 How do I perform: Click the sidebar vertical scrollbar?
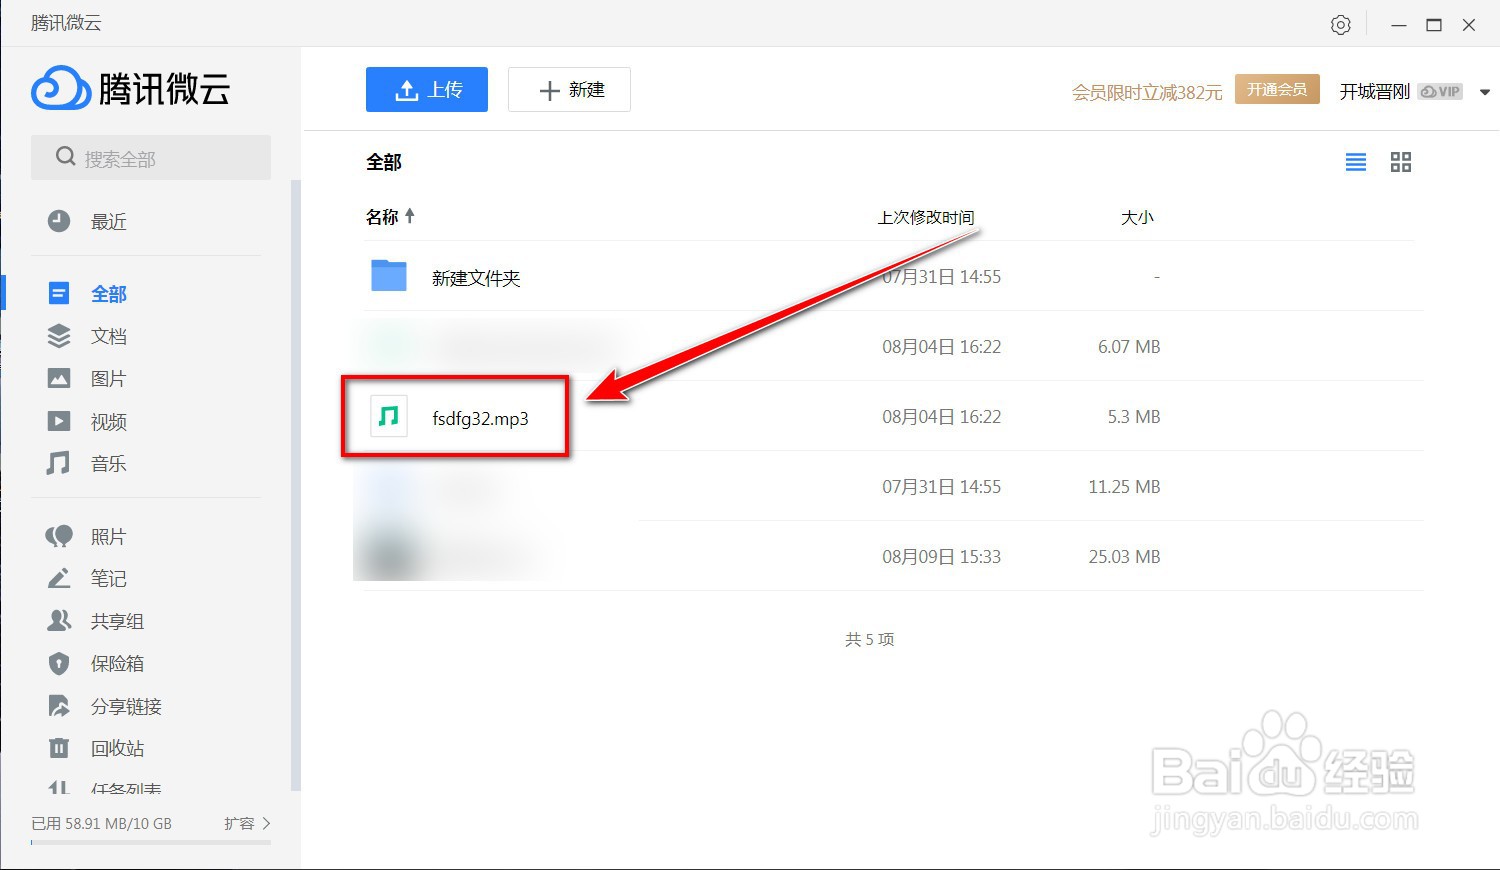pyautogui.click(x=295, y=485)
